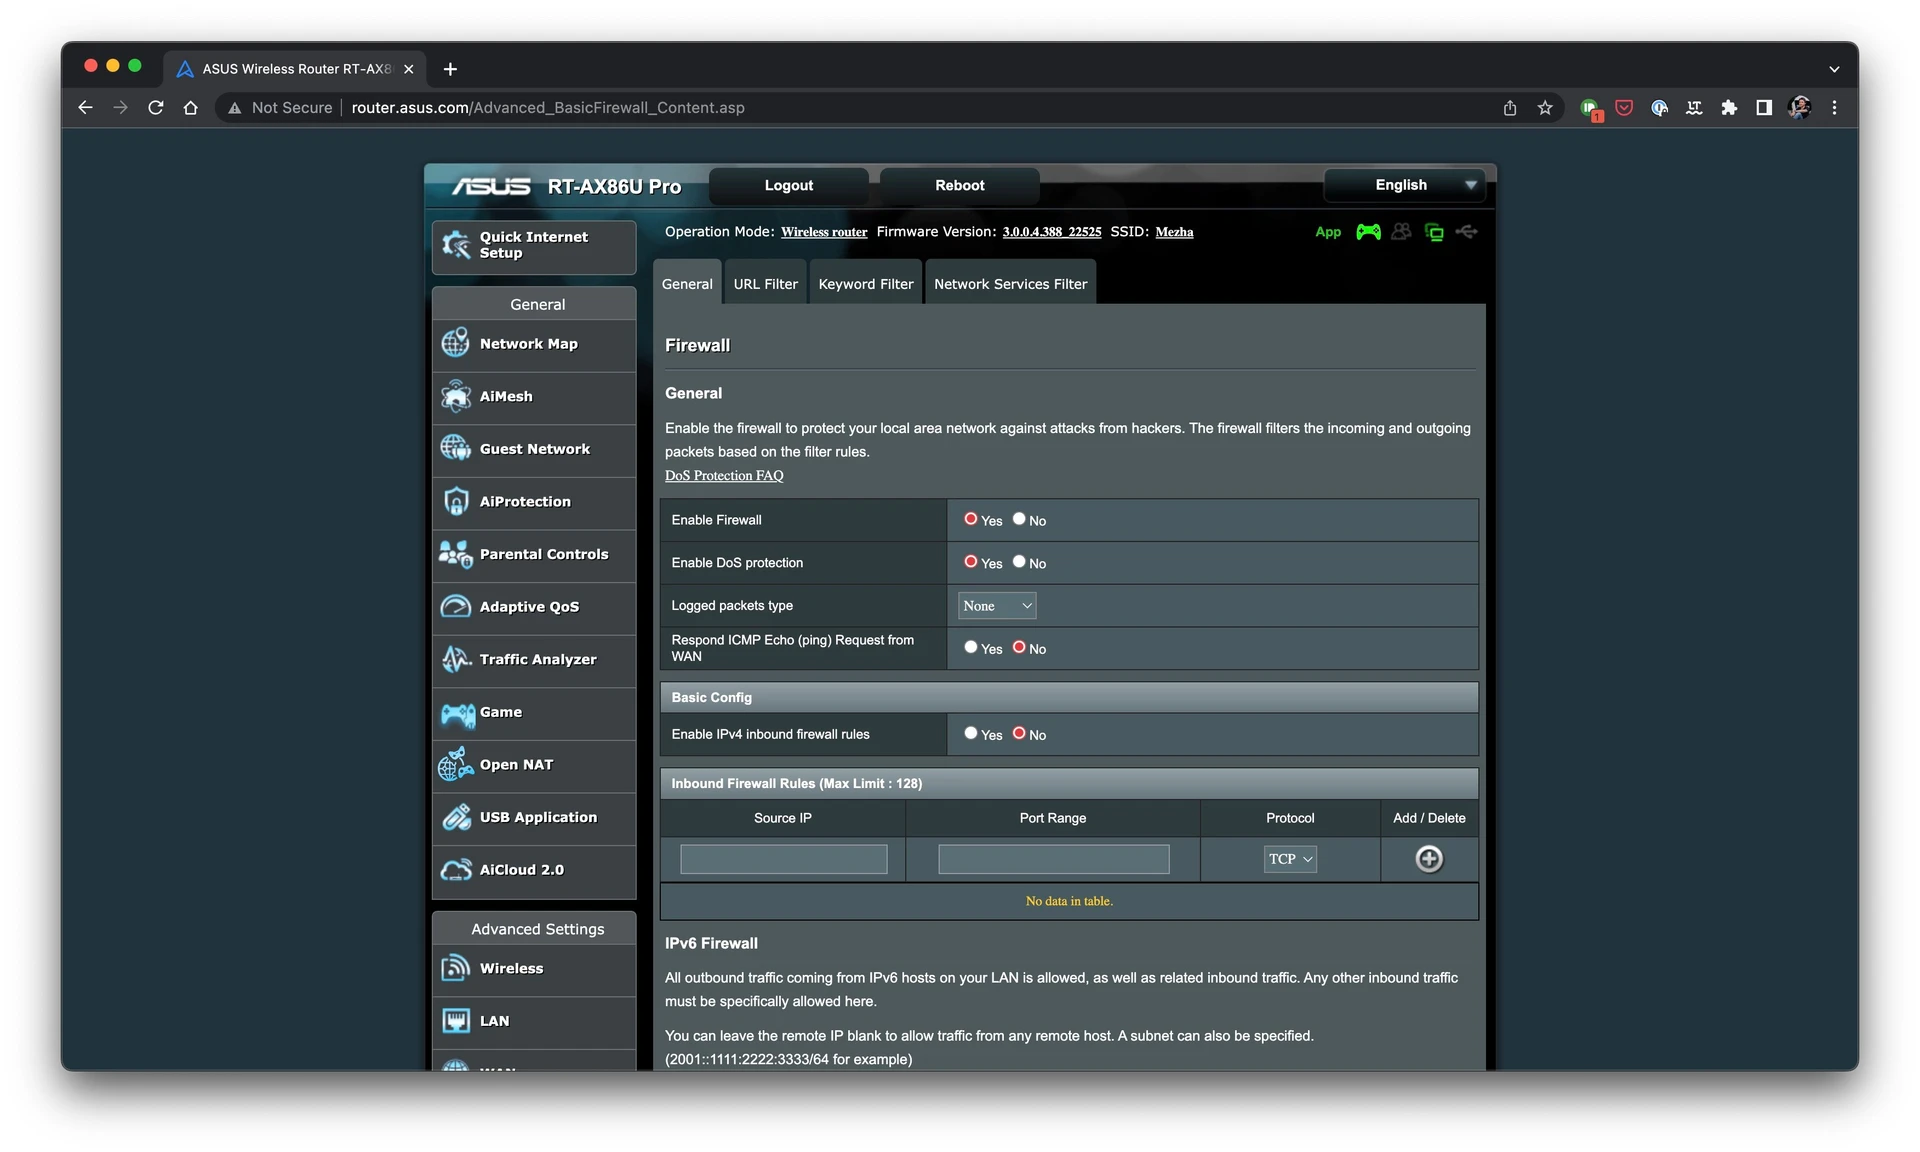Open Game section in sidebar
1920x1152 pixels.
pyautogui.click(x=533, y=712)
